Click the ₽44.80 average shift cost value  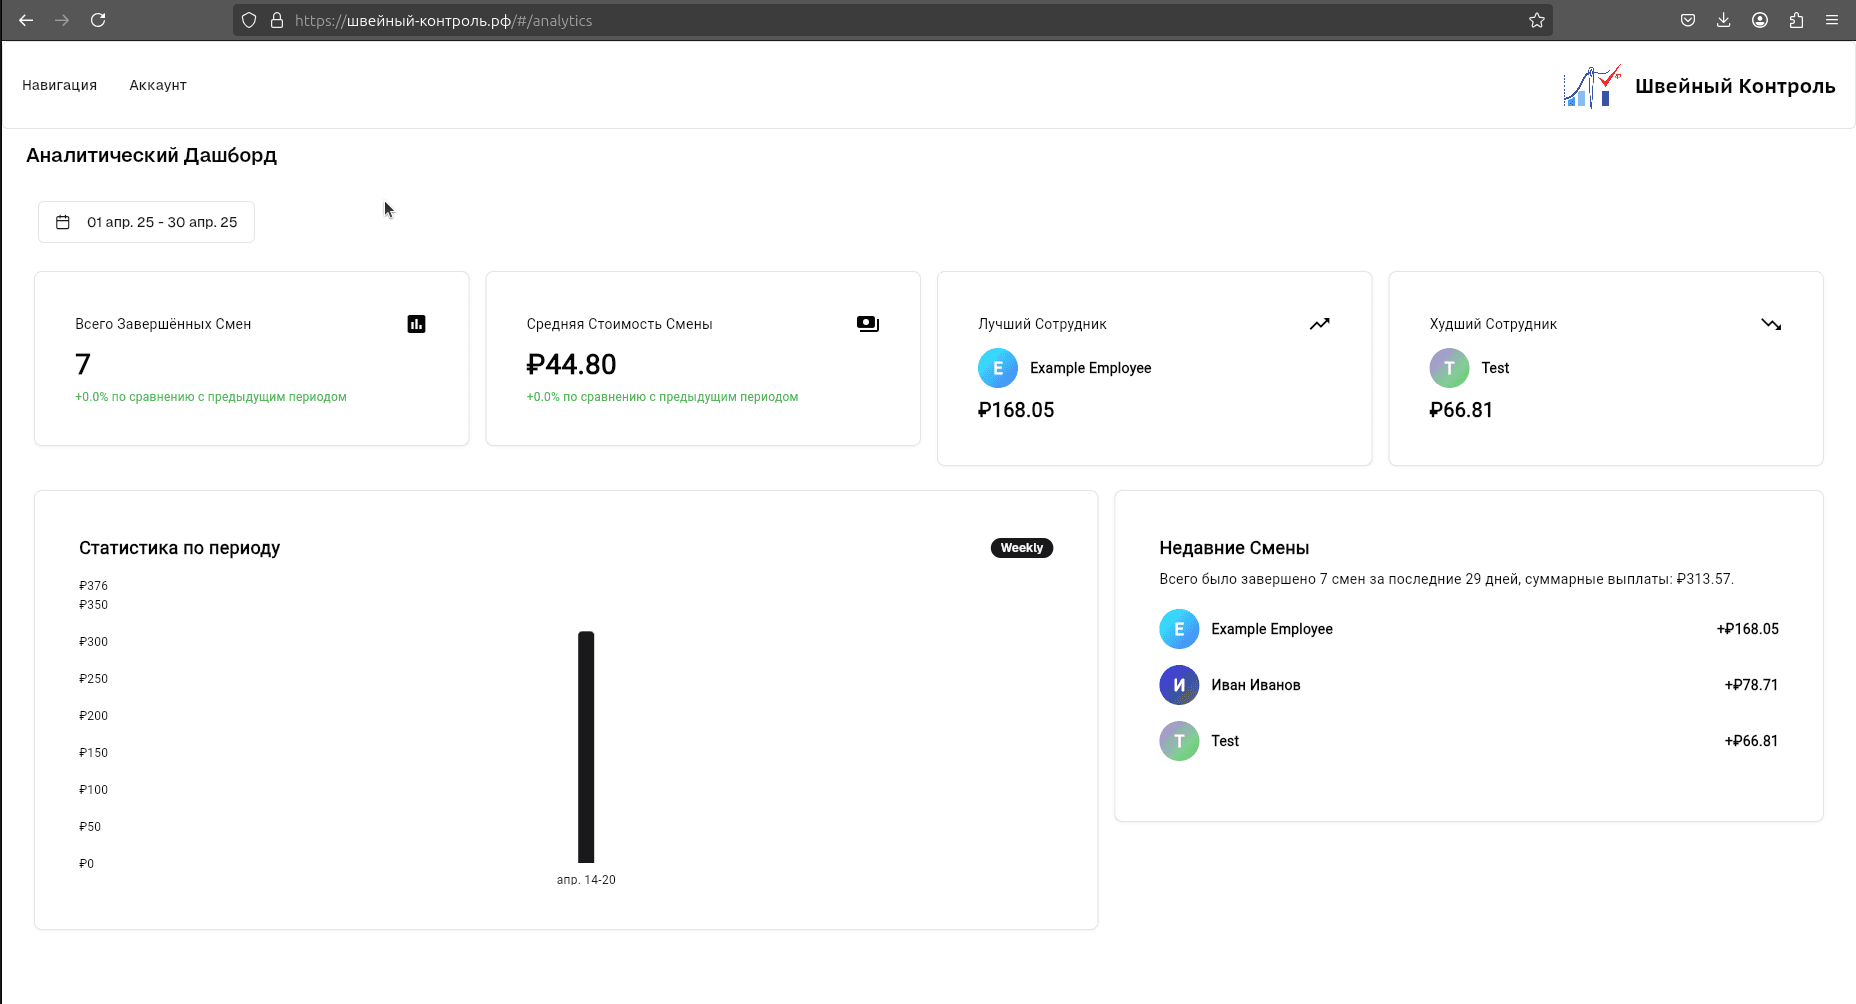(572, 365)
